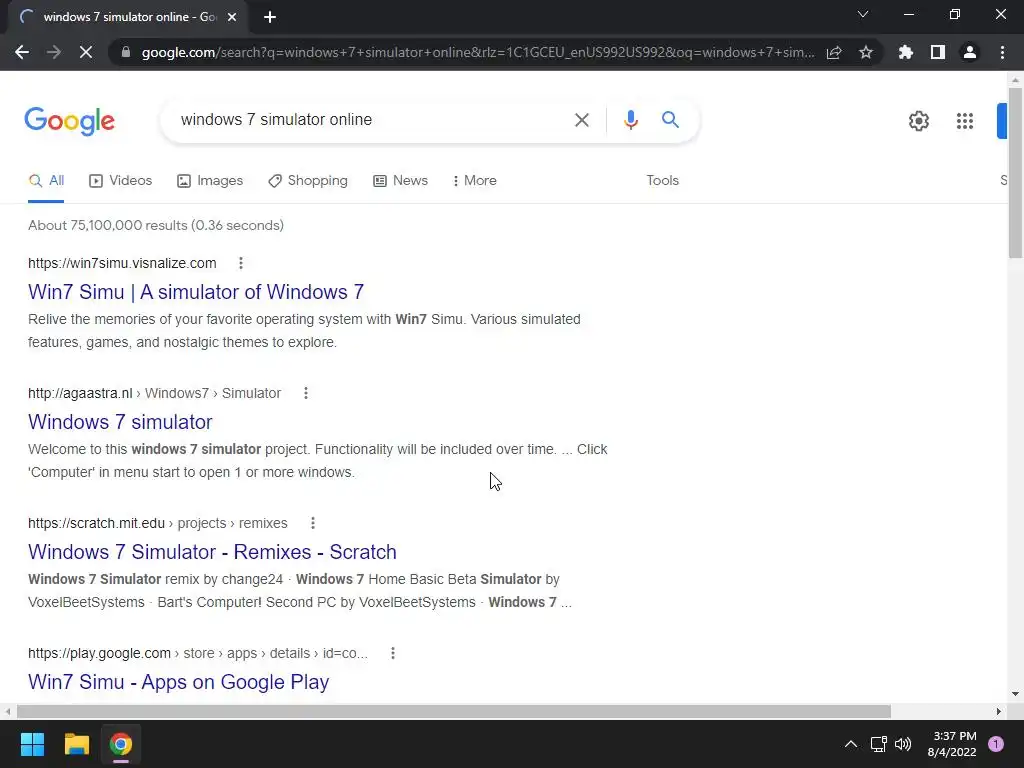The image size is (1024, 768).
Task: Open the Windows Start menu
Action: tap(32, 744)
